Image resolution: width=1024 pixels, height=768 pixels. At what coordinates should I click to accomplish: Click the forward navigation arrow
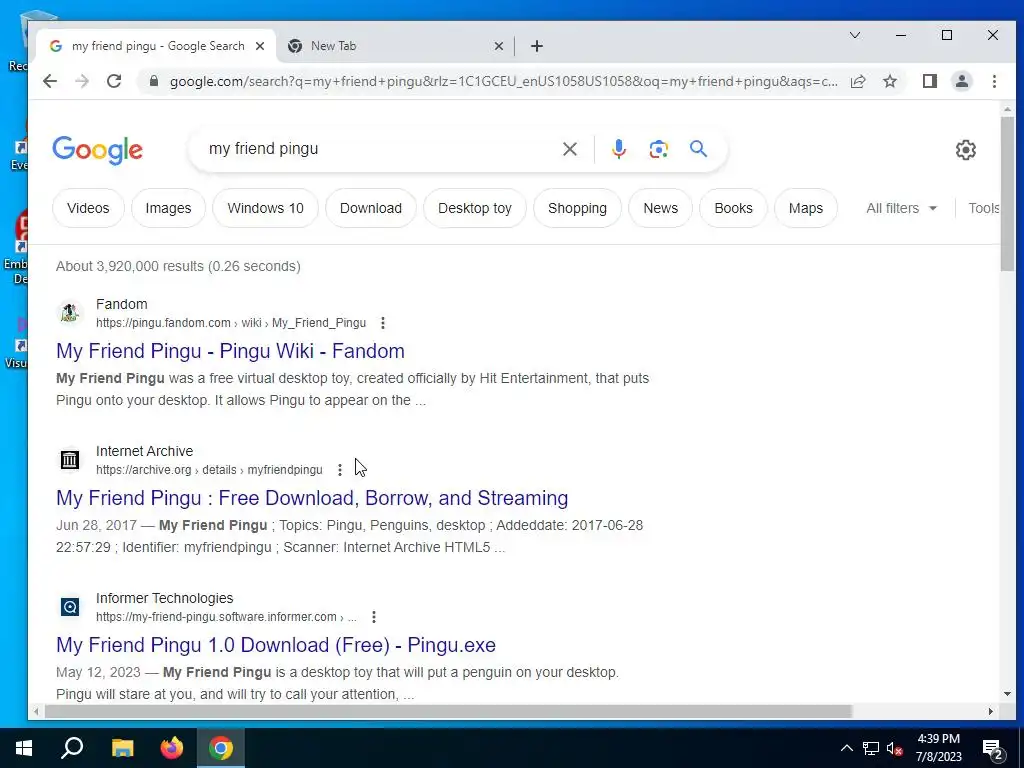coord(82,81)
